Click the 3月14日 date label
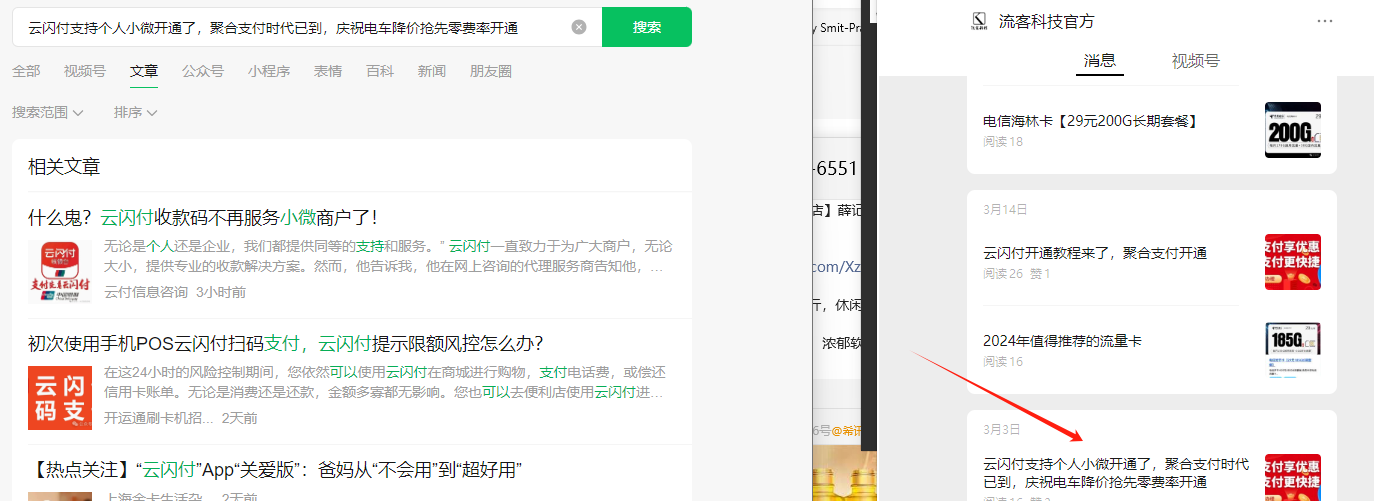This screenshot has height=501, width=1374. (x=1005, y=209)
